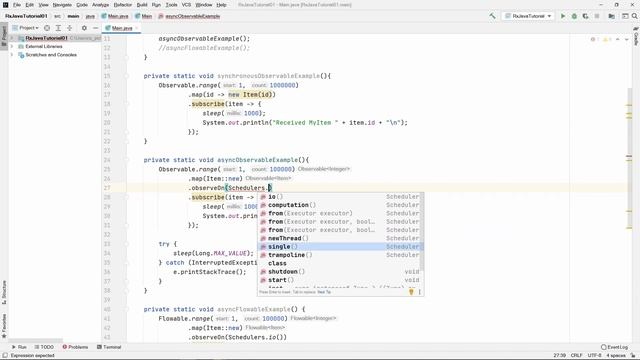Open the VCS menu
The height and width of the screenshot is (360, 640).
point(186,5)
